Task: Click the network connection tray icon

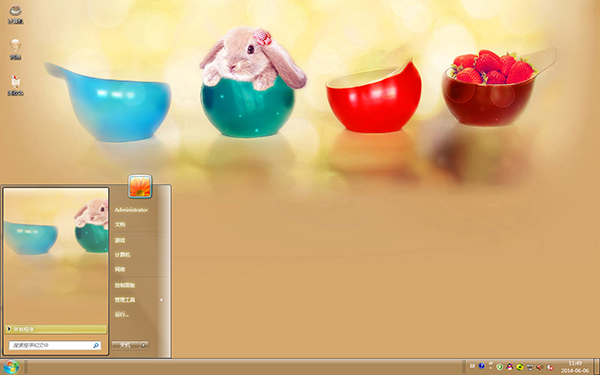Action: click(530, 367)
